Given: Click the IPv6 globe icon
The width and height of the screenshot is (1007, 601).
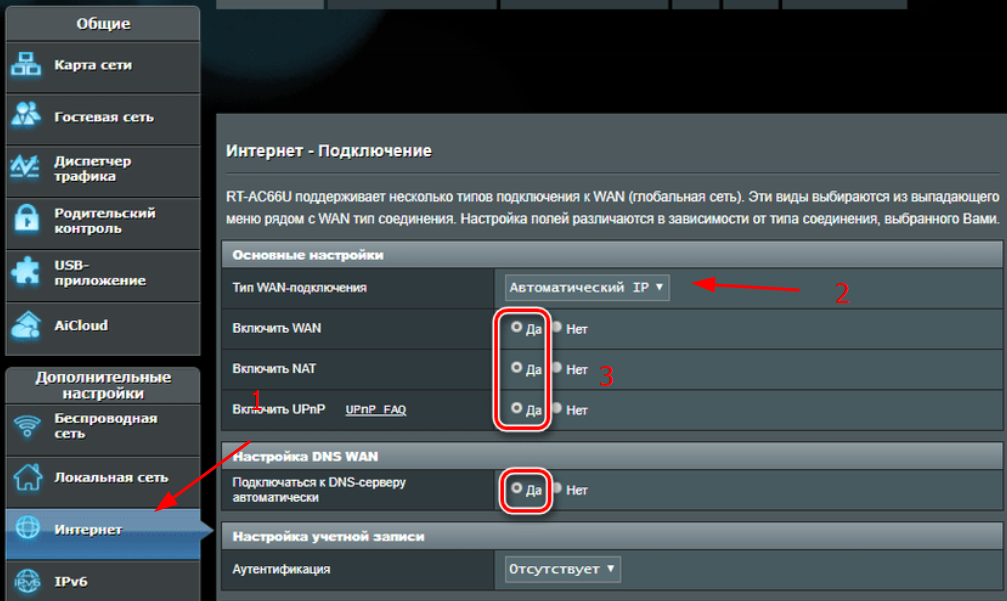Looking at the screenshot, I should 27,582.
